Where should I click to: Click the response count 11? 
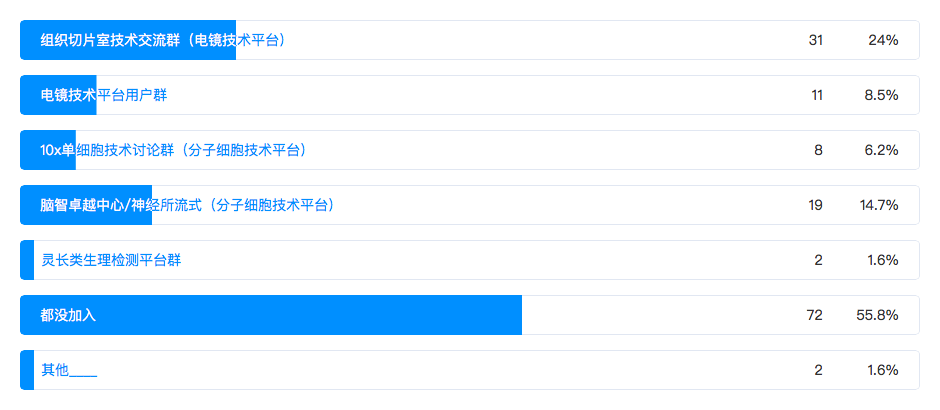tap(817, 95)
